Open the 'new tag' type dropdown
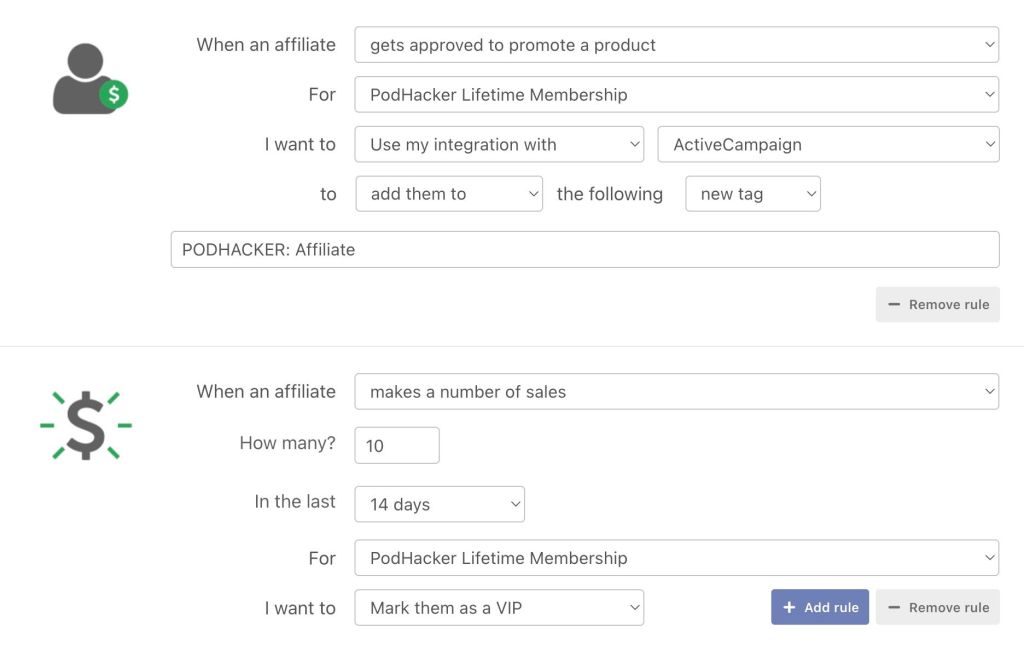1024x651 pixels. tap(752, 194)
